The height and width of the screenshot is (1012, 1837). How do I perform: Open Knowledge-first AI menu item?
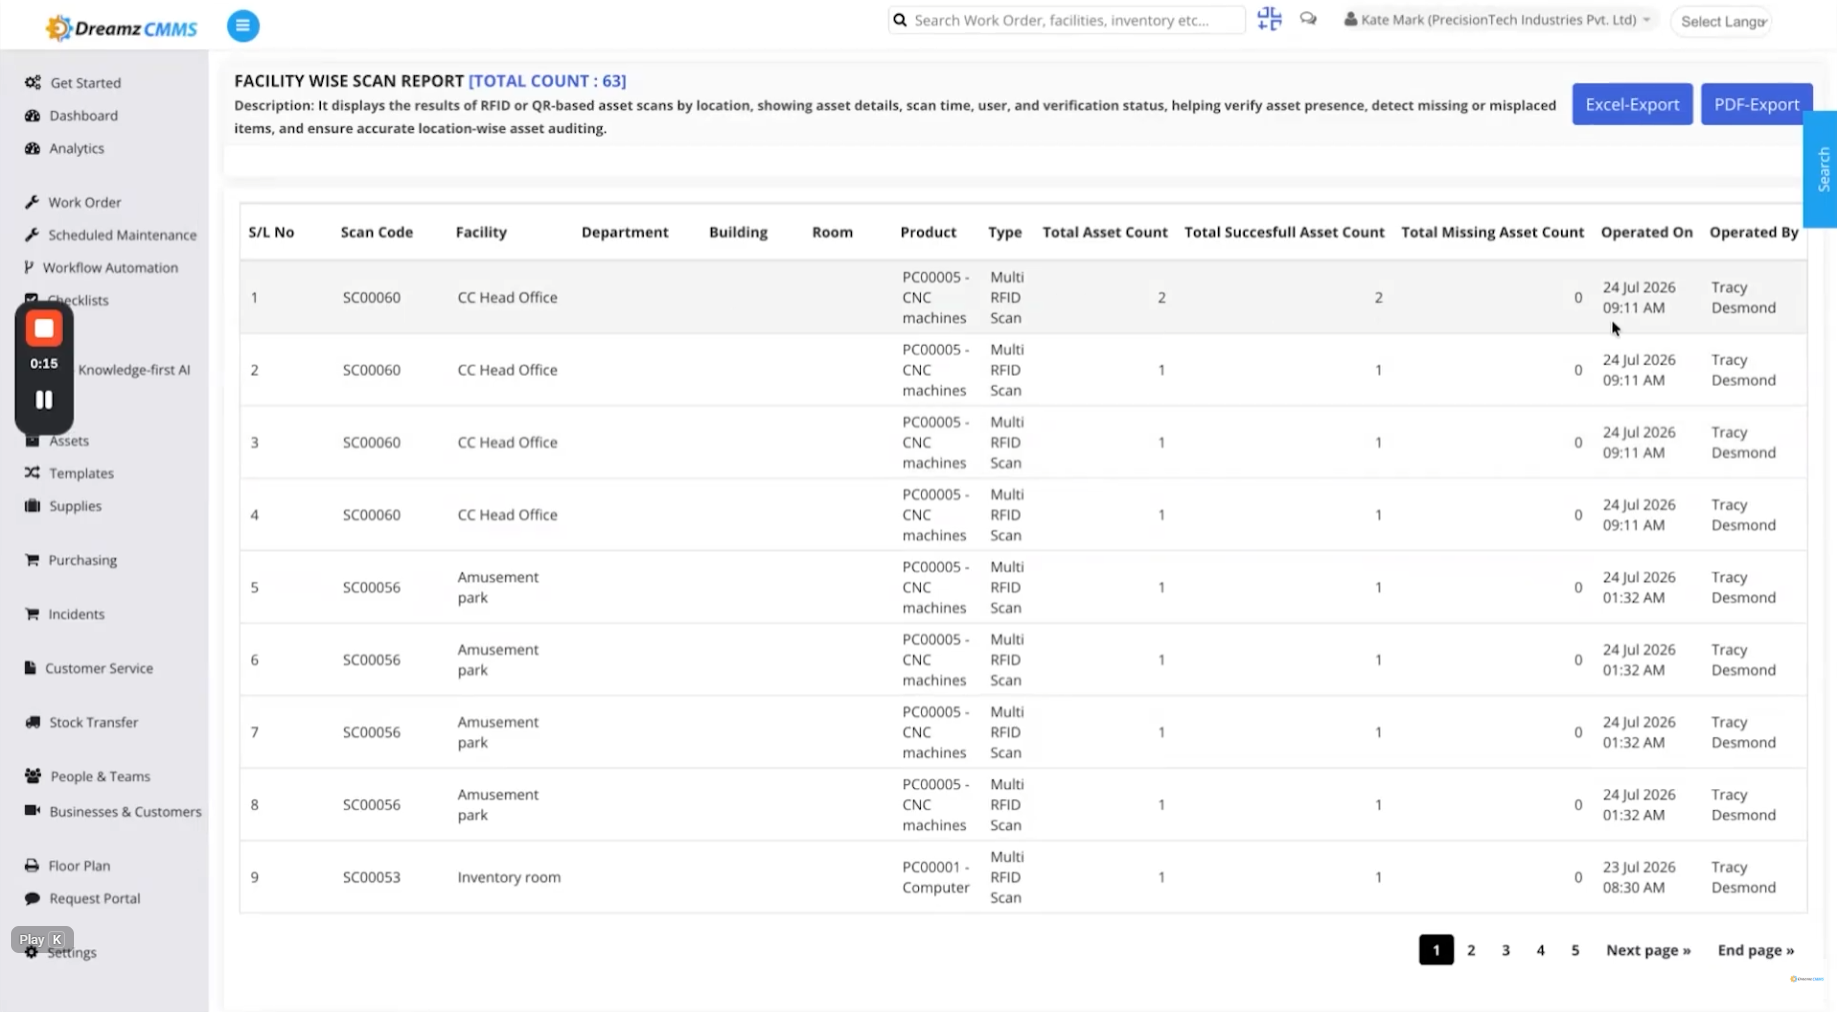tap(134, 370)
